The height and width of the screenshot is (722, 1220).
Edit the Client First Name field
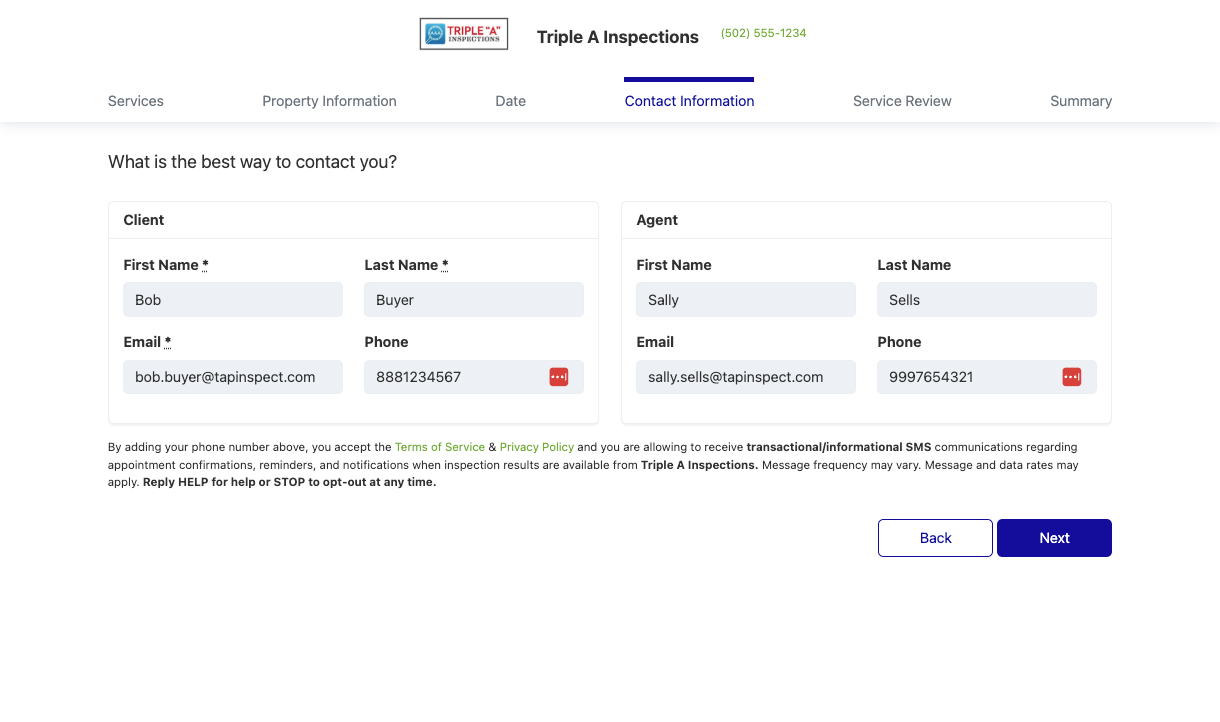pos(233,300)
